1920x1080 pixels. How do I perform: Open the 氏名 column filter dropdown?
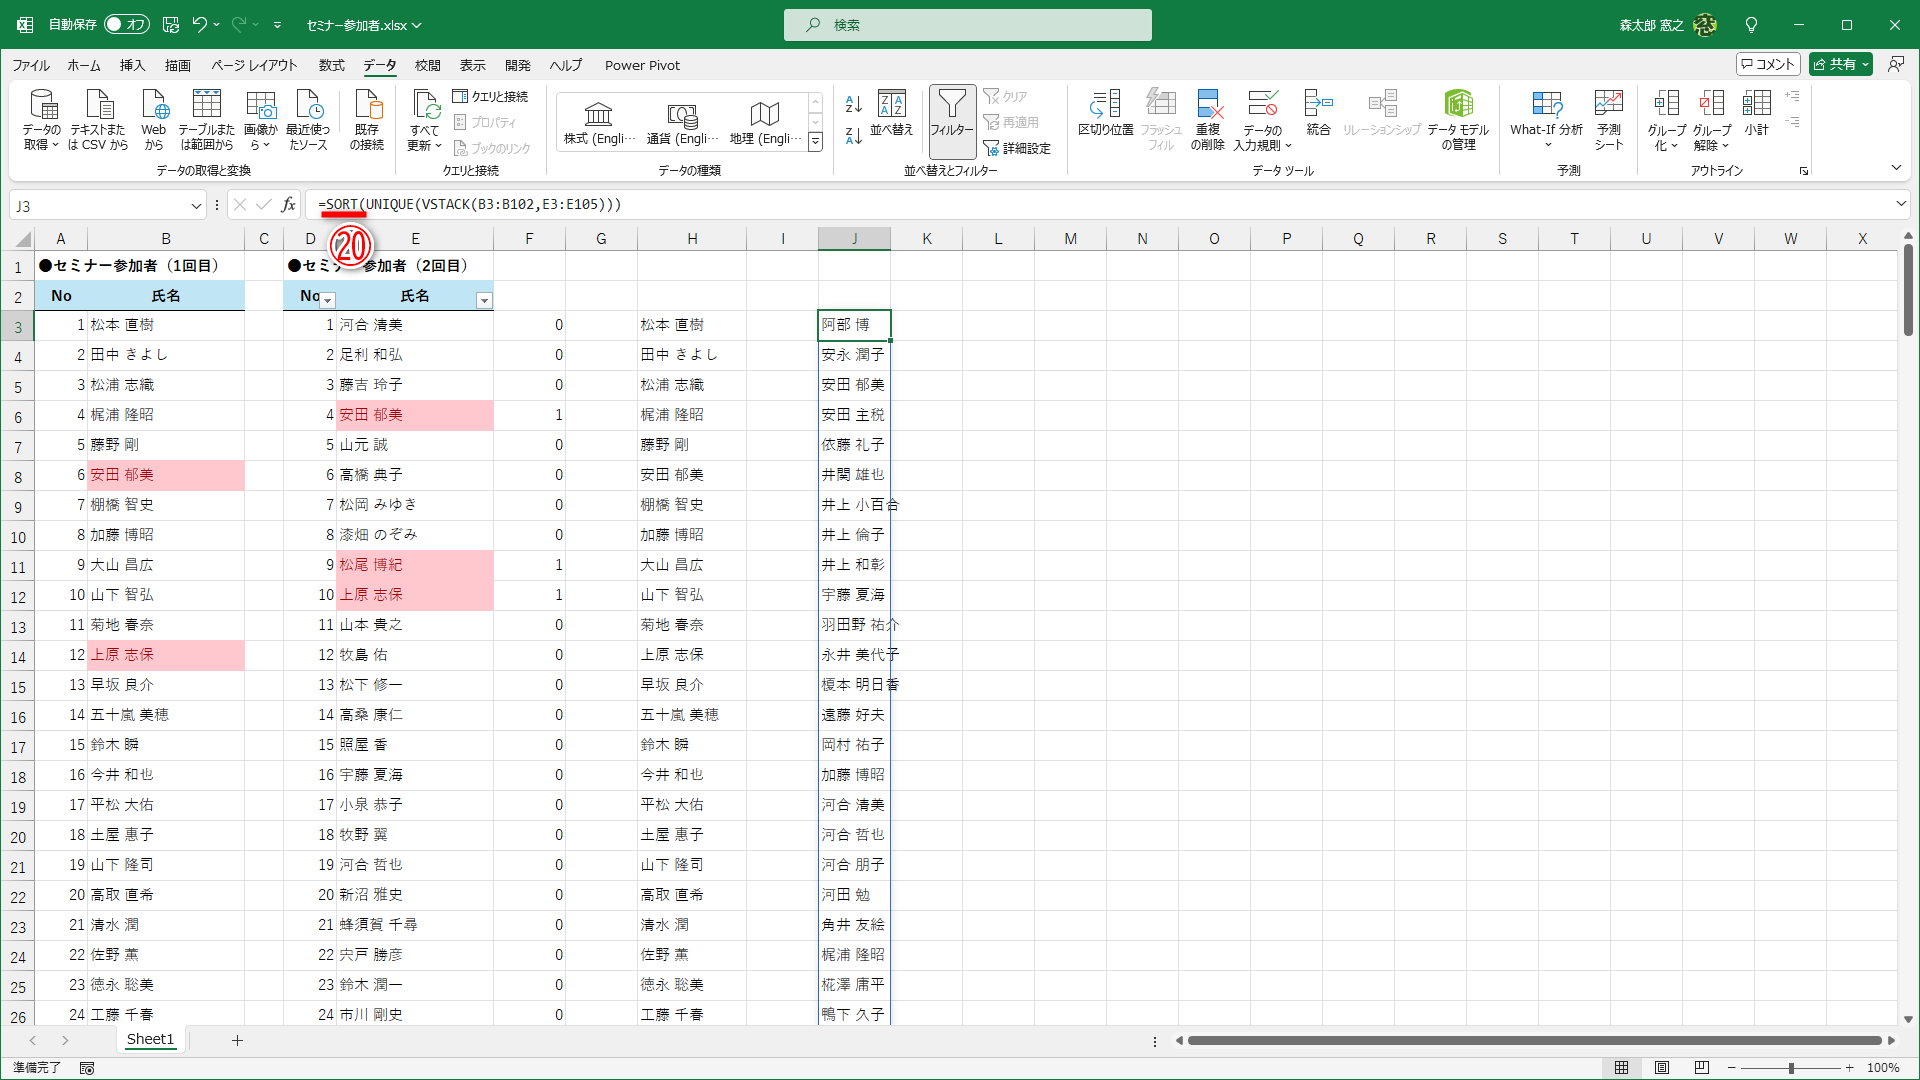click(484, 300)
